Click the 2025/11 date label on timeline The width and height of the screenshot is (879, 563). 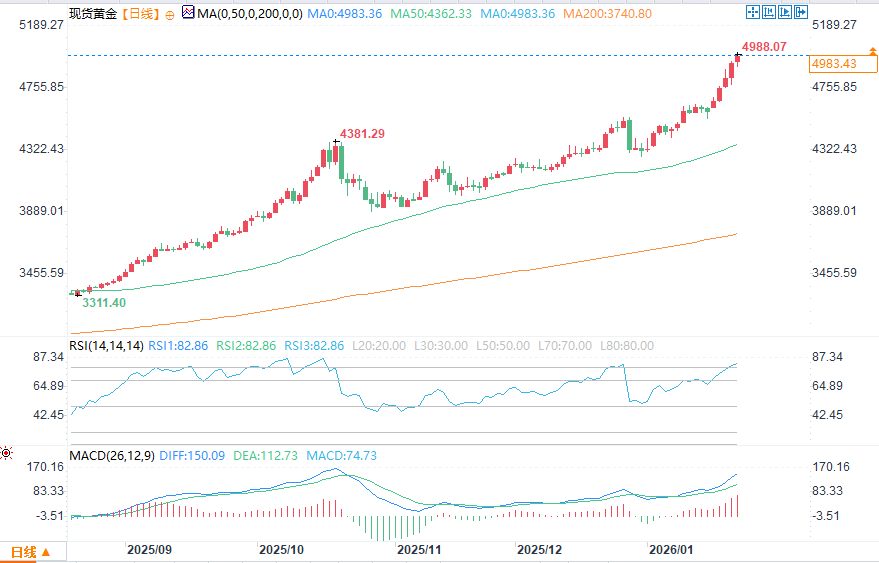click(x=419, y=550)
